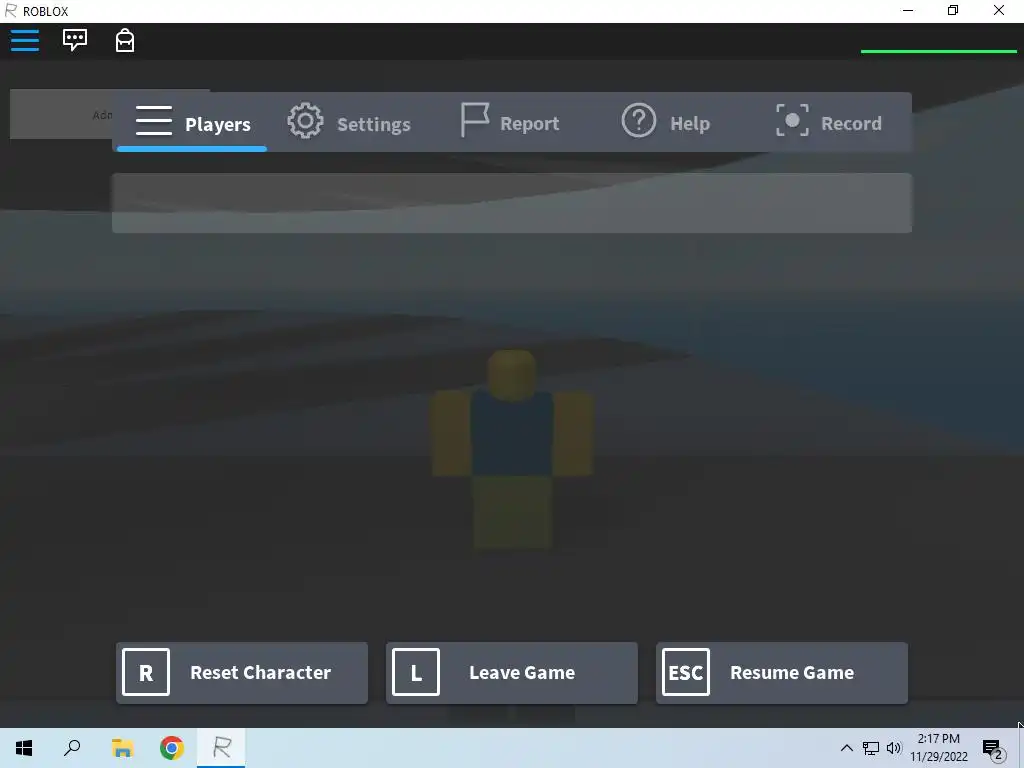Image resolution: width=1024 pixels, height=768 pixels.
Task: Open the Roblox hamburger menu icon
Action: pyautogui.click(x=25, y=40)
